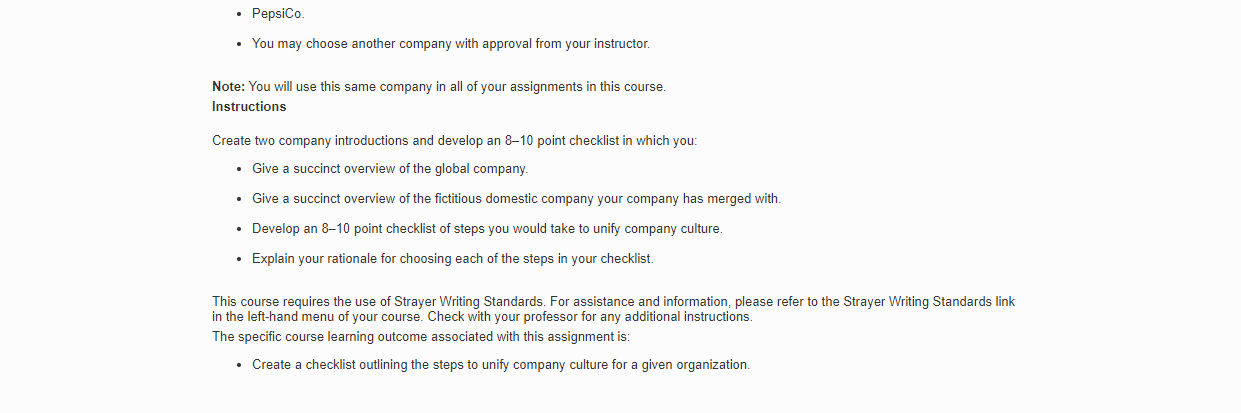Click the 'Explain your rationale' line
This screenshot has width=1241, height=413.
click(x=452, y=259)
